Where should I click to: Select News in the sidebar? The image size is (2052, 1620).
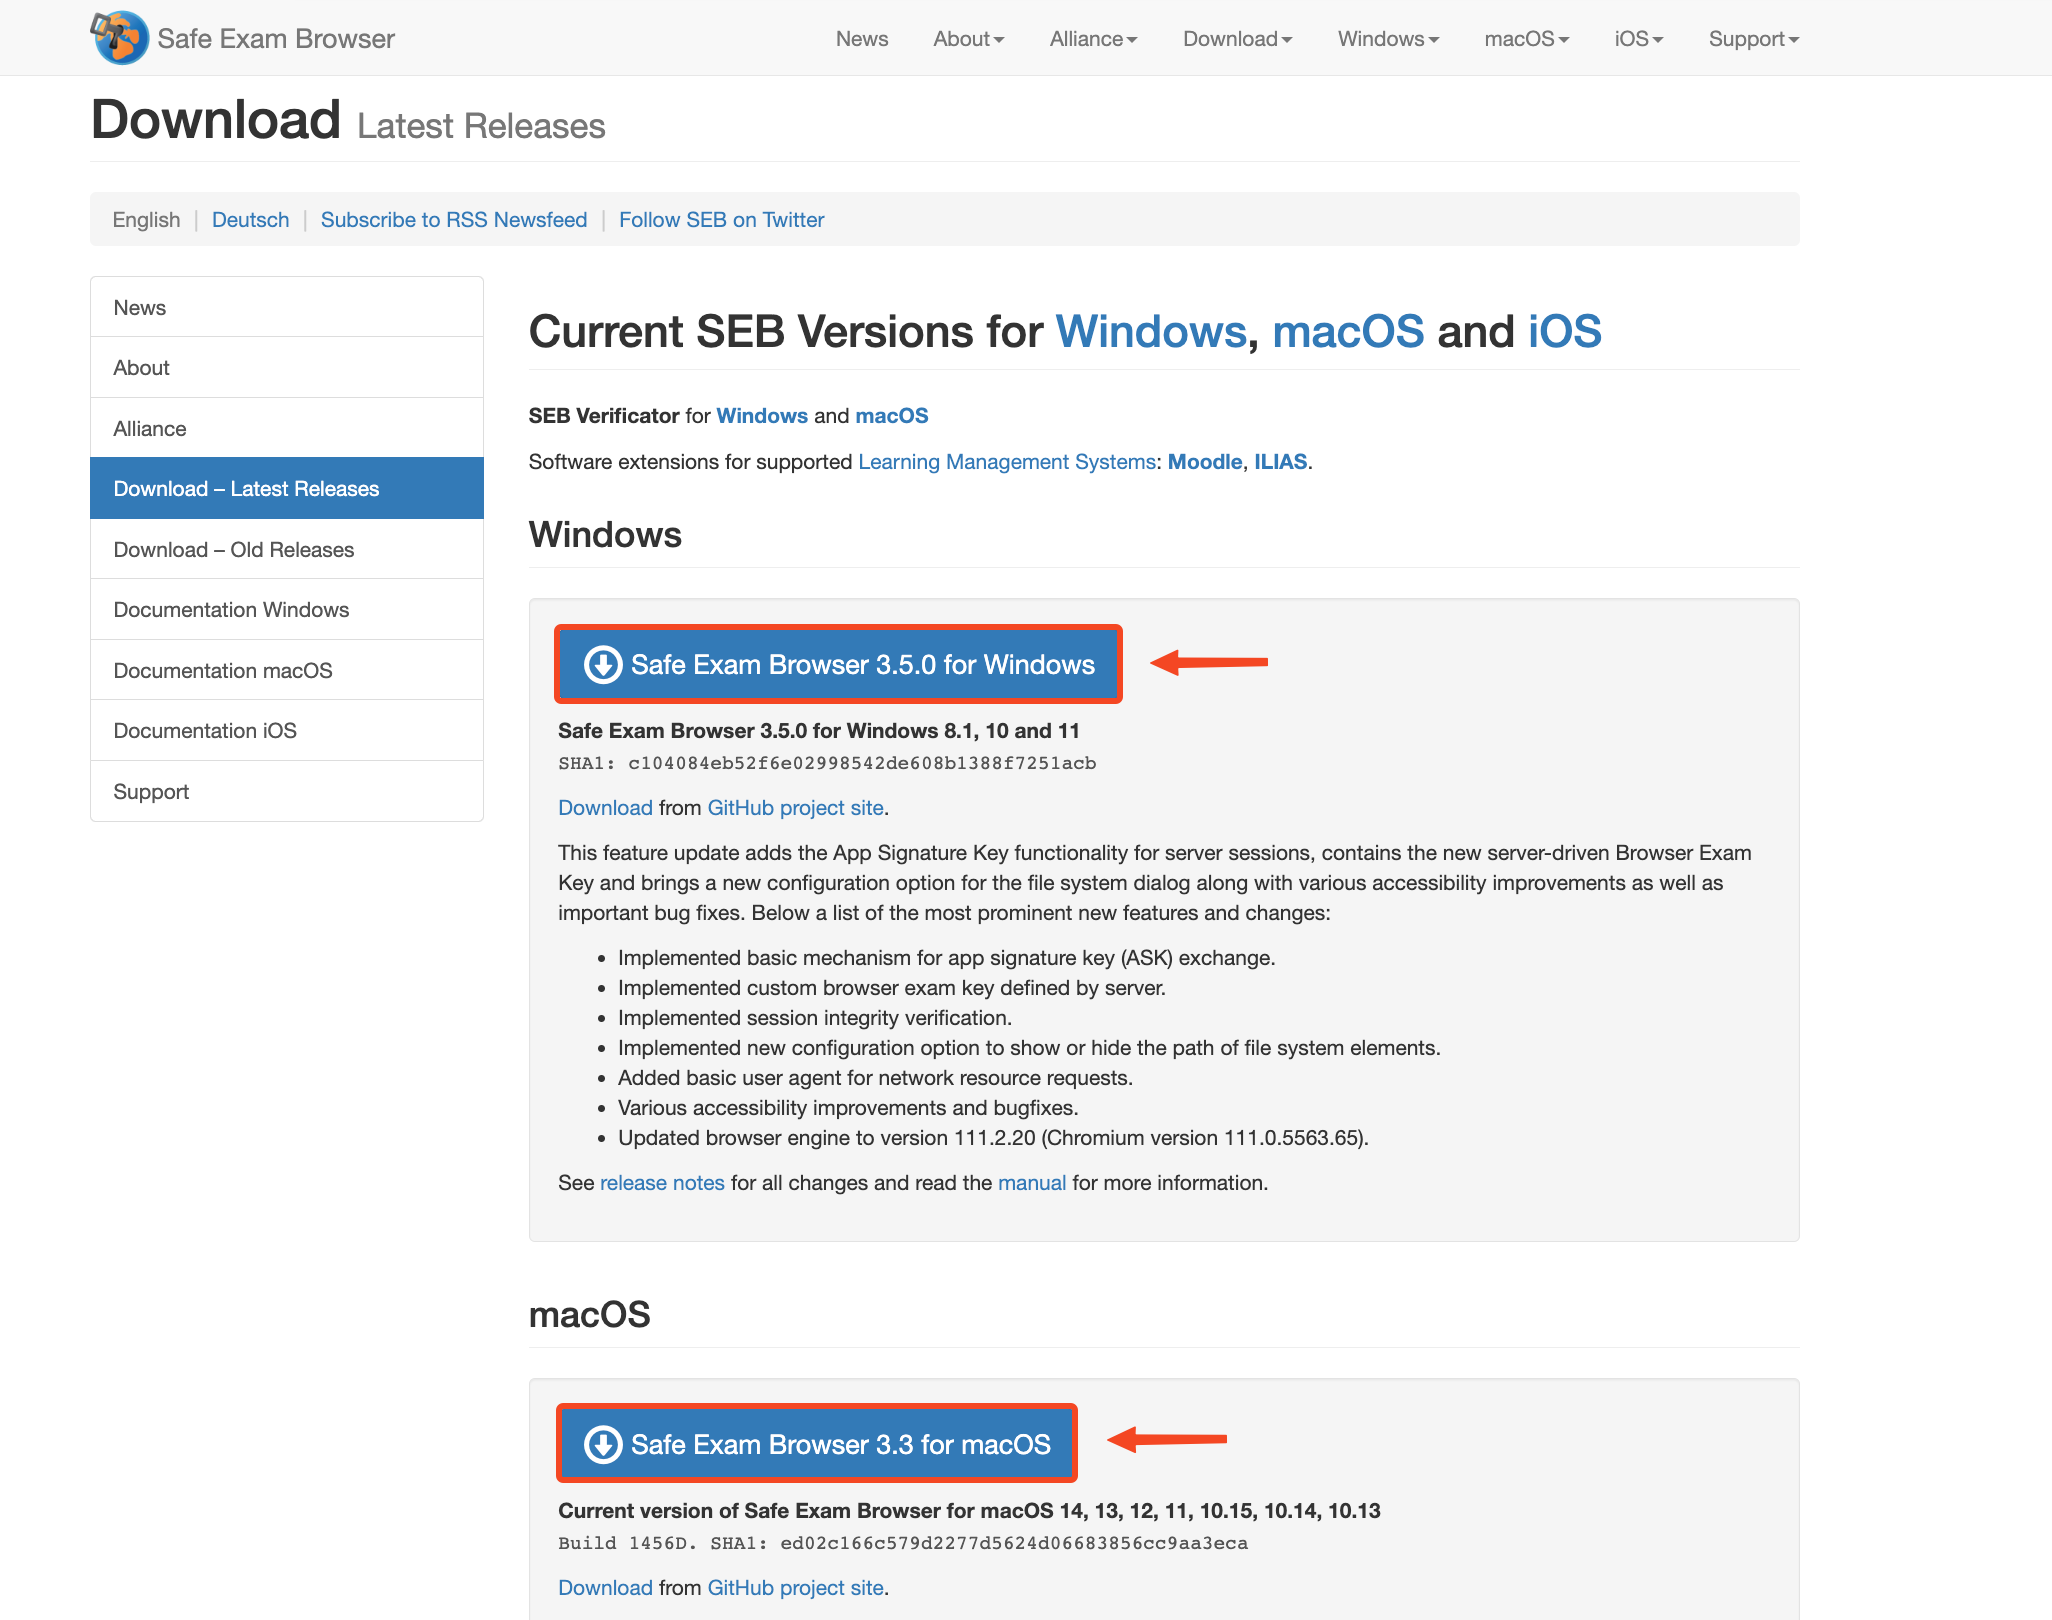coord(287,307)
